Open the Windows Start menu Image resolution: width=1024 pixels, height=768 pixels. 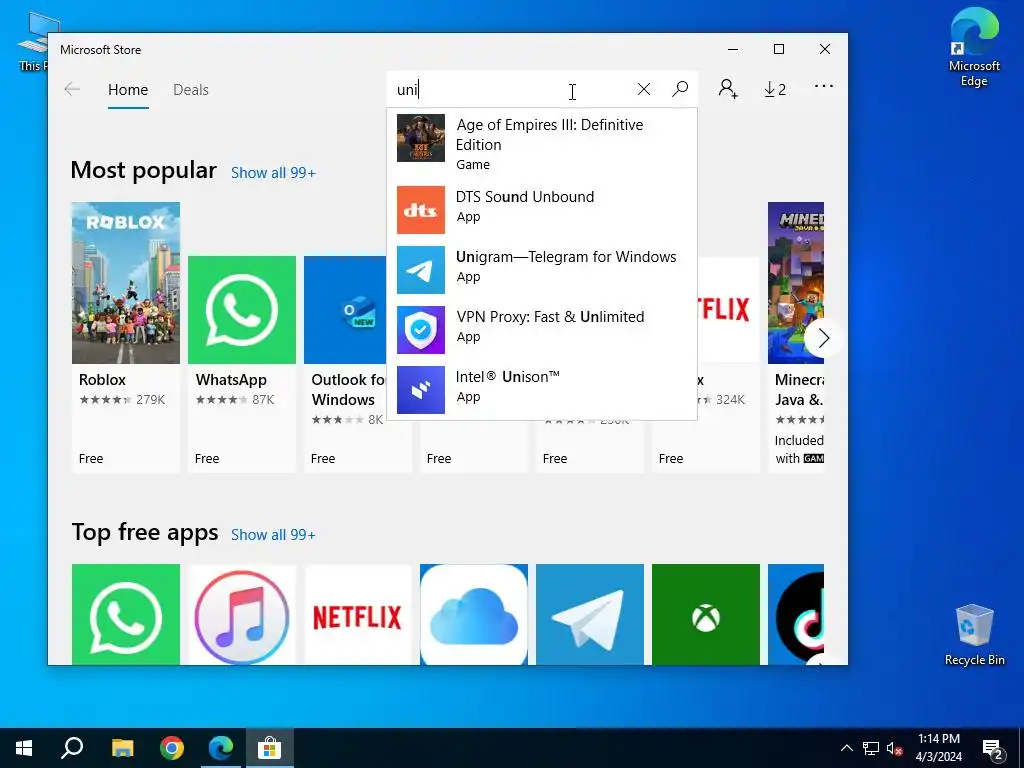pos(24,748)
